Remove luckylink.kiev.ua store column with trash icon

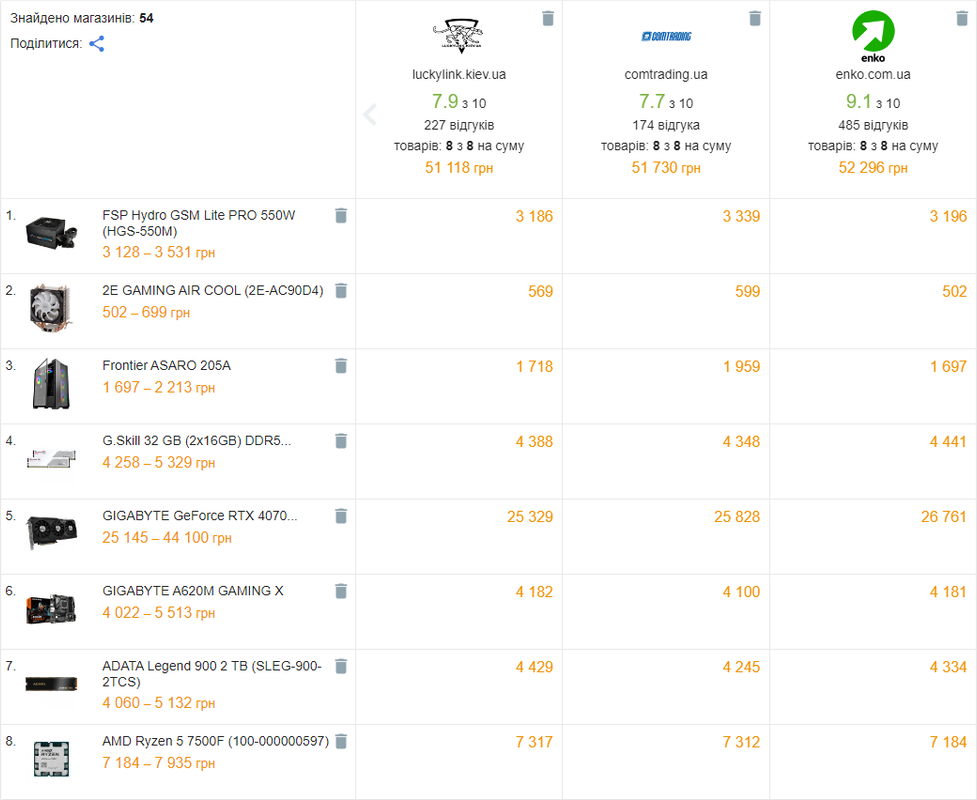548,18
